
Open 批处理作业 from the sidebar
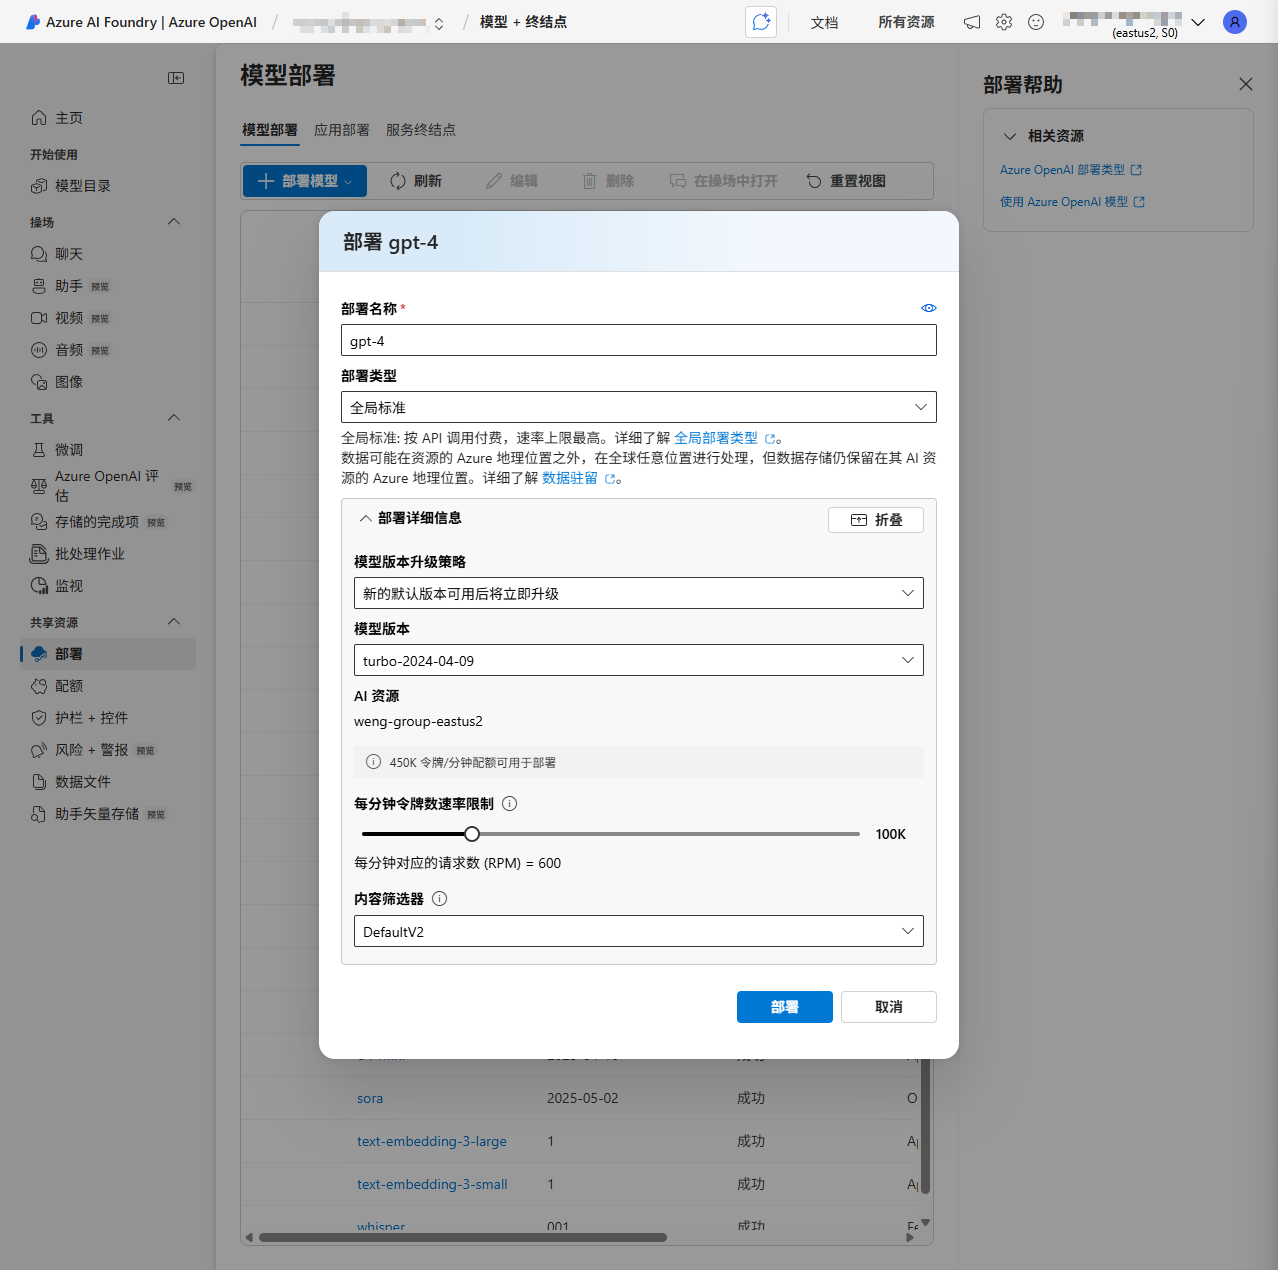pyautogui.click(x=87, y=553)
